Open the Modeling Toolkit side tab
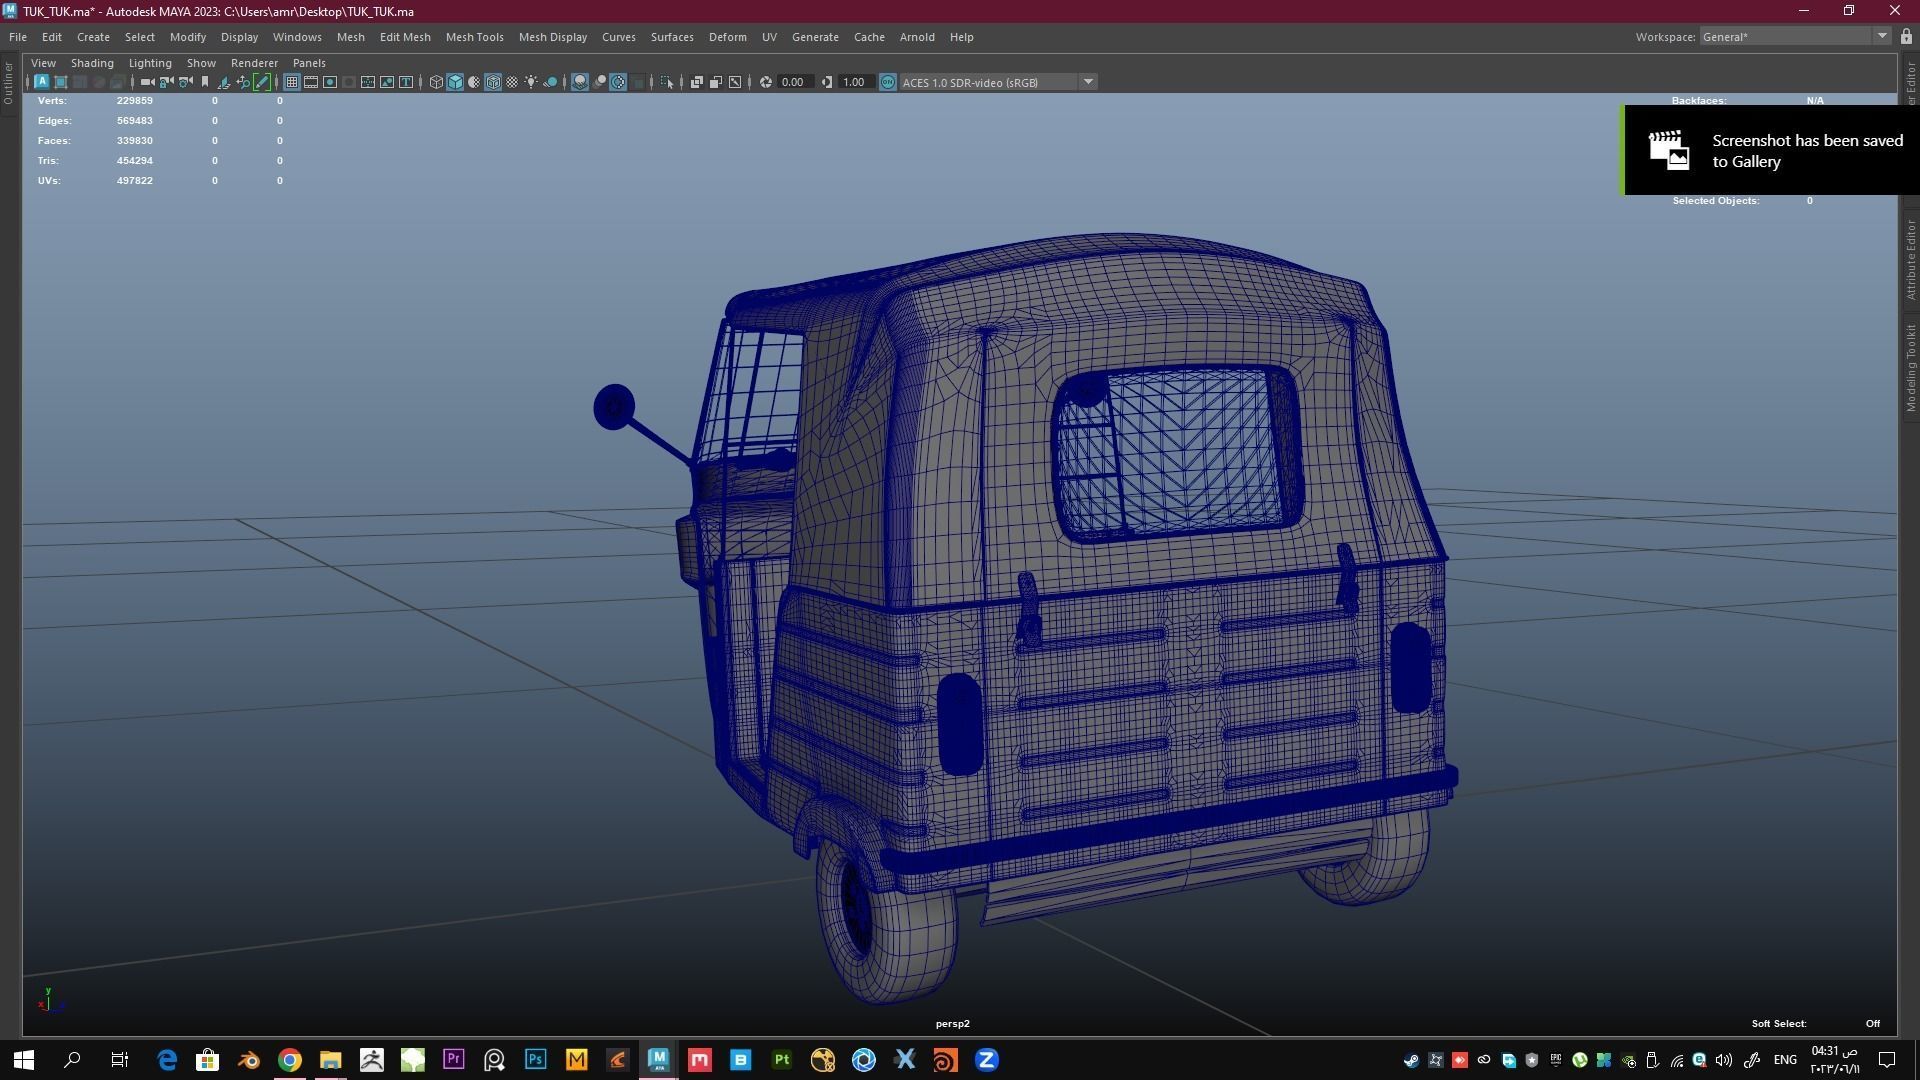The image size is (1920, 1080). coord(1910,368)
